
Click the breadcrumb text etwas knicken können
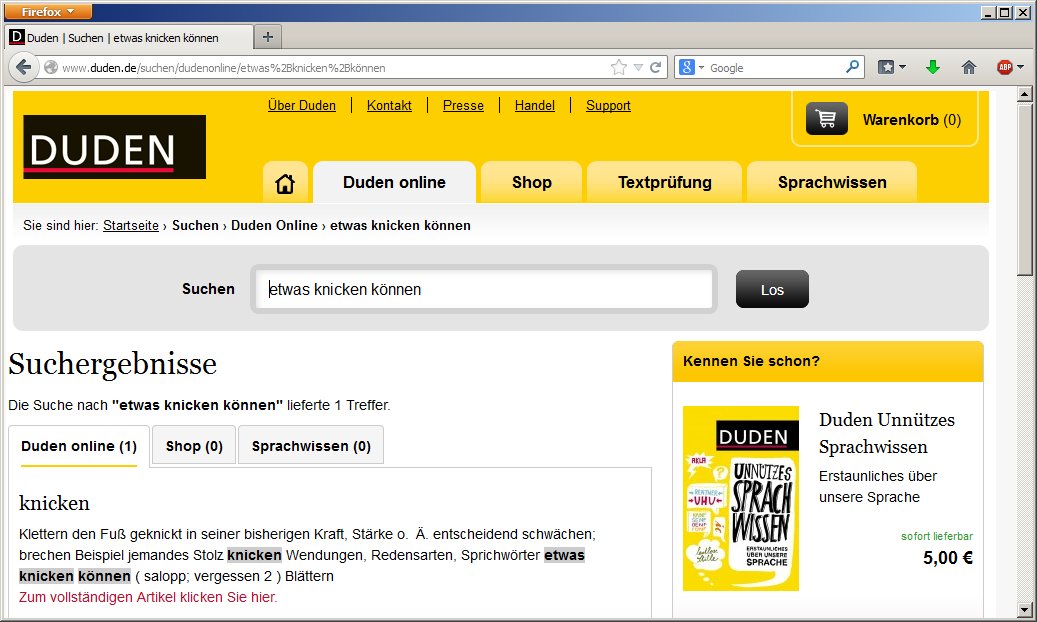click(400, 226)
